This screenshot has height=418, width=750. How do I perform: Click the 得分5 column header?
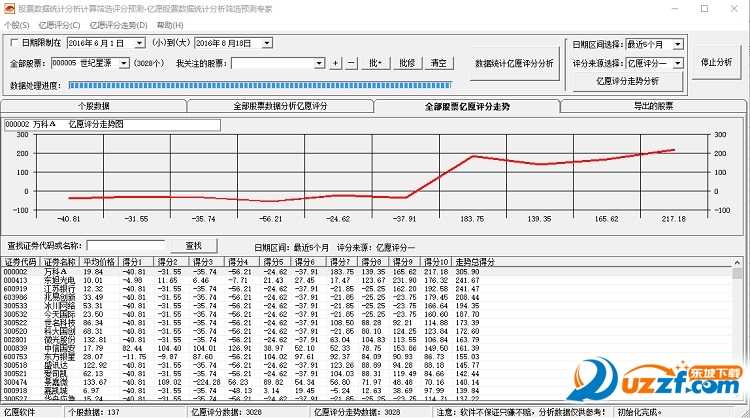[x=277, y=262]
